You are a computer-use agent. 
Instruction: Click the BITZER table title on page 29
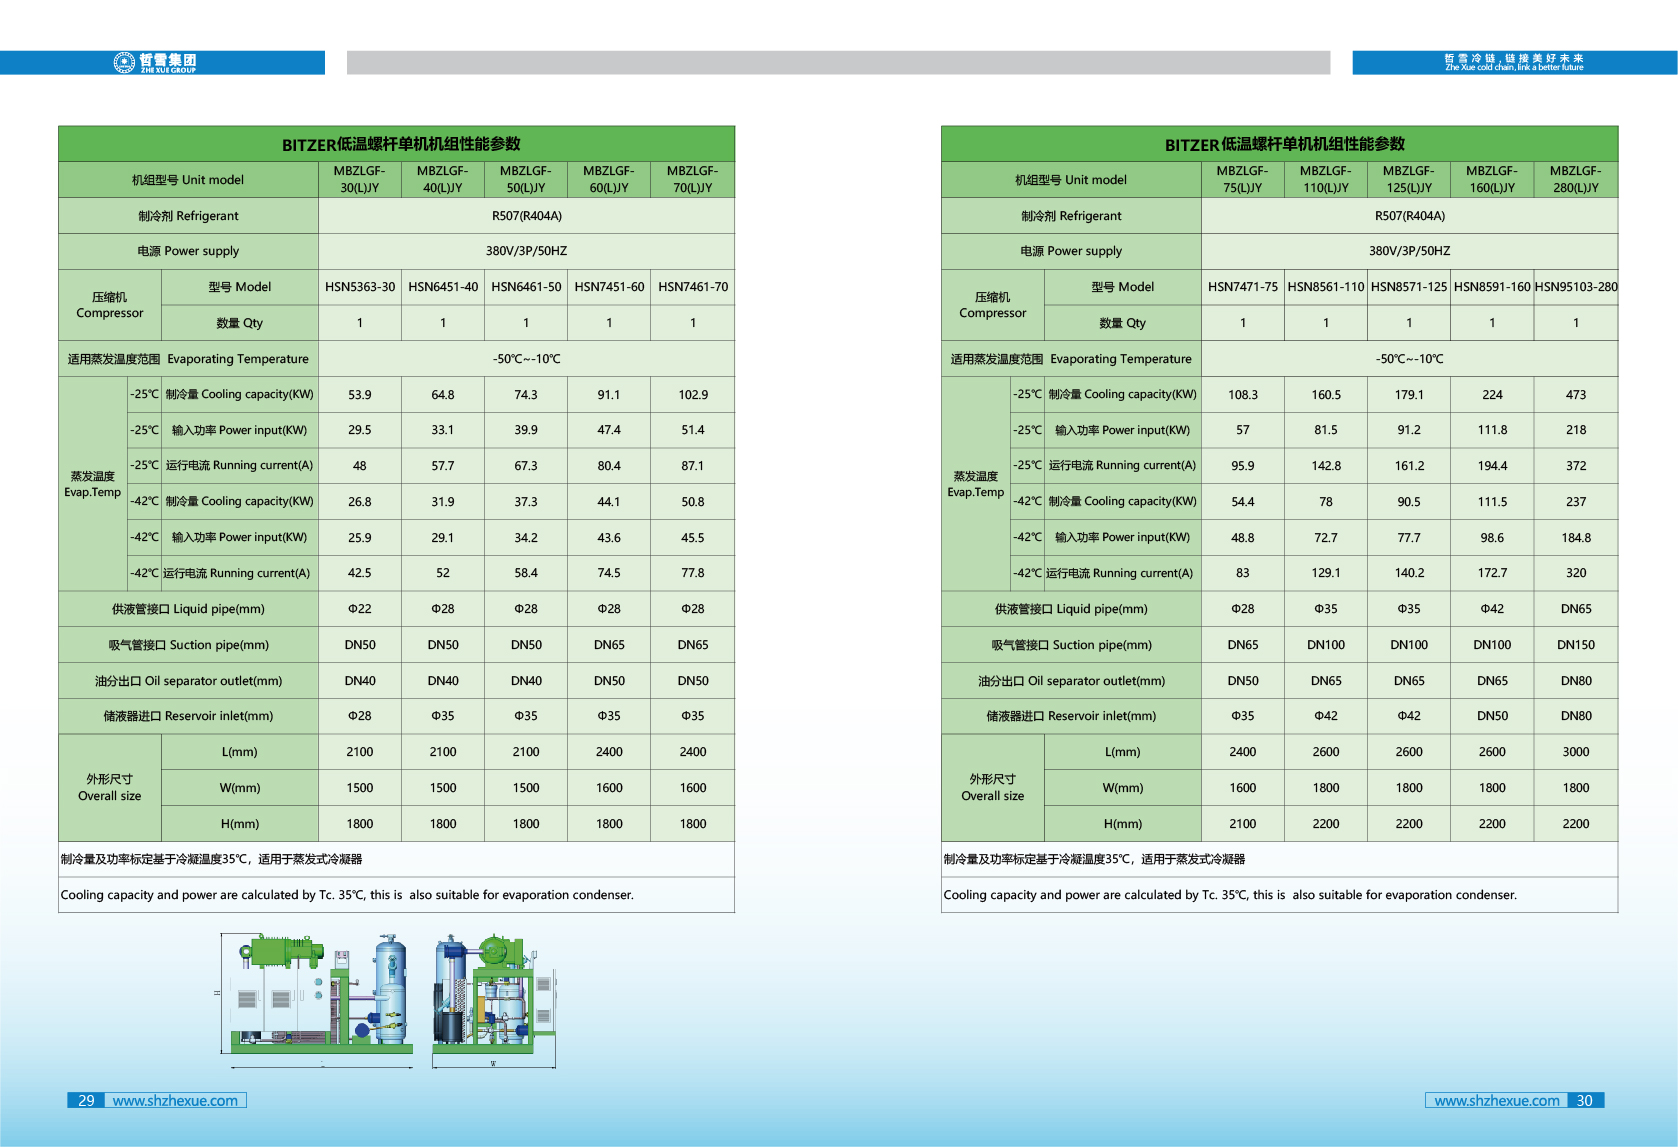[x=401, y=144]
